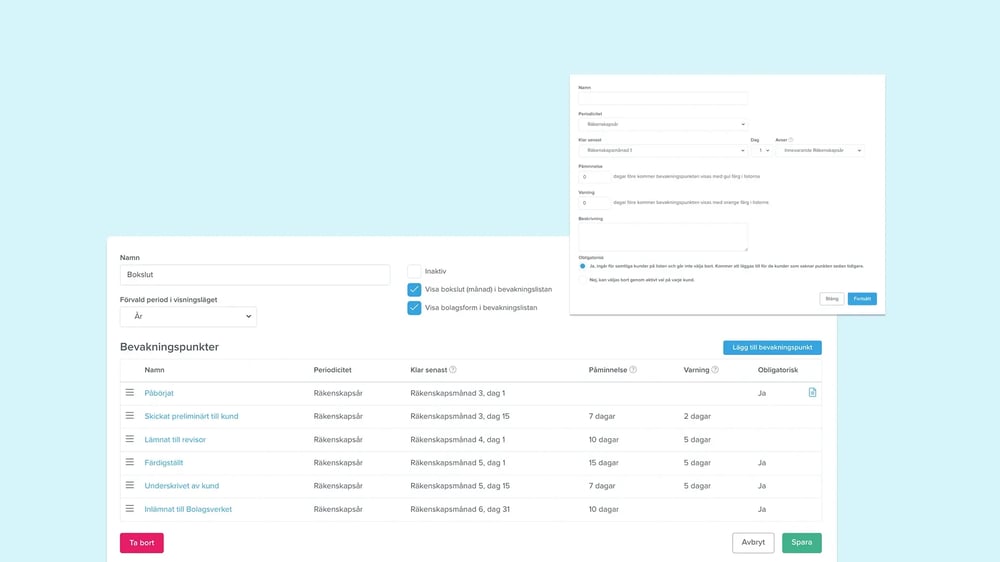Click the Lägg till bevakningspunkt button
The height and width of the screenshot is (562, 1000).
tap(772, 347)
